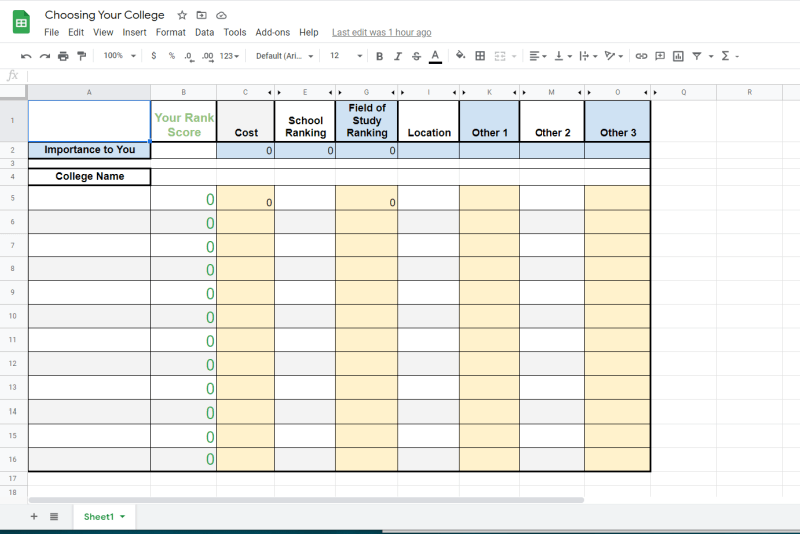Toggle italic formatting
Image resolution: width=800 pixels, height=534 pixels.
click(x=398, y=56)
